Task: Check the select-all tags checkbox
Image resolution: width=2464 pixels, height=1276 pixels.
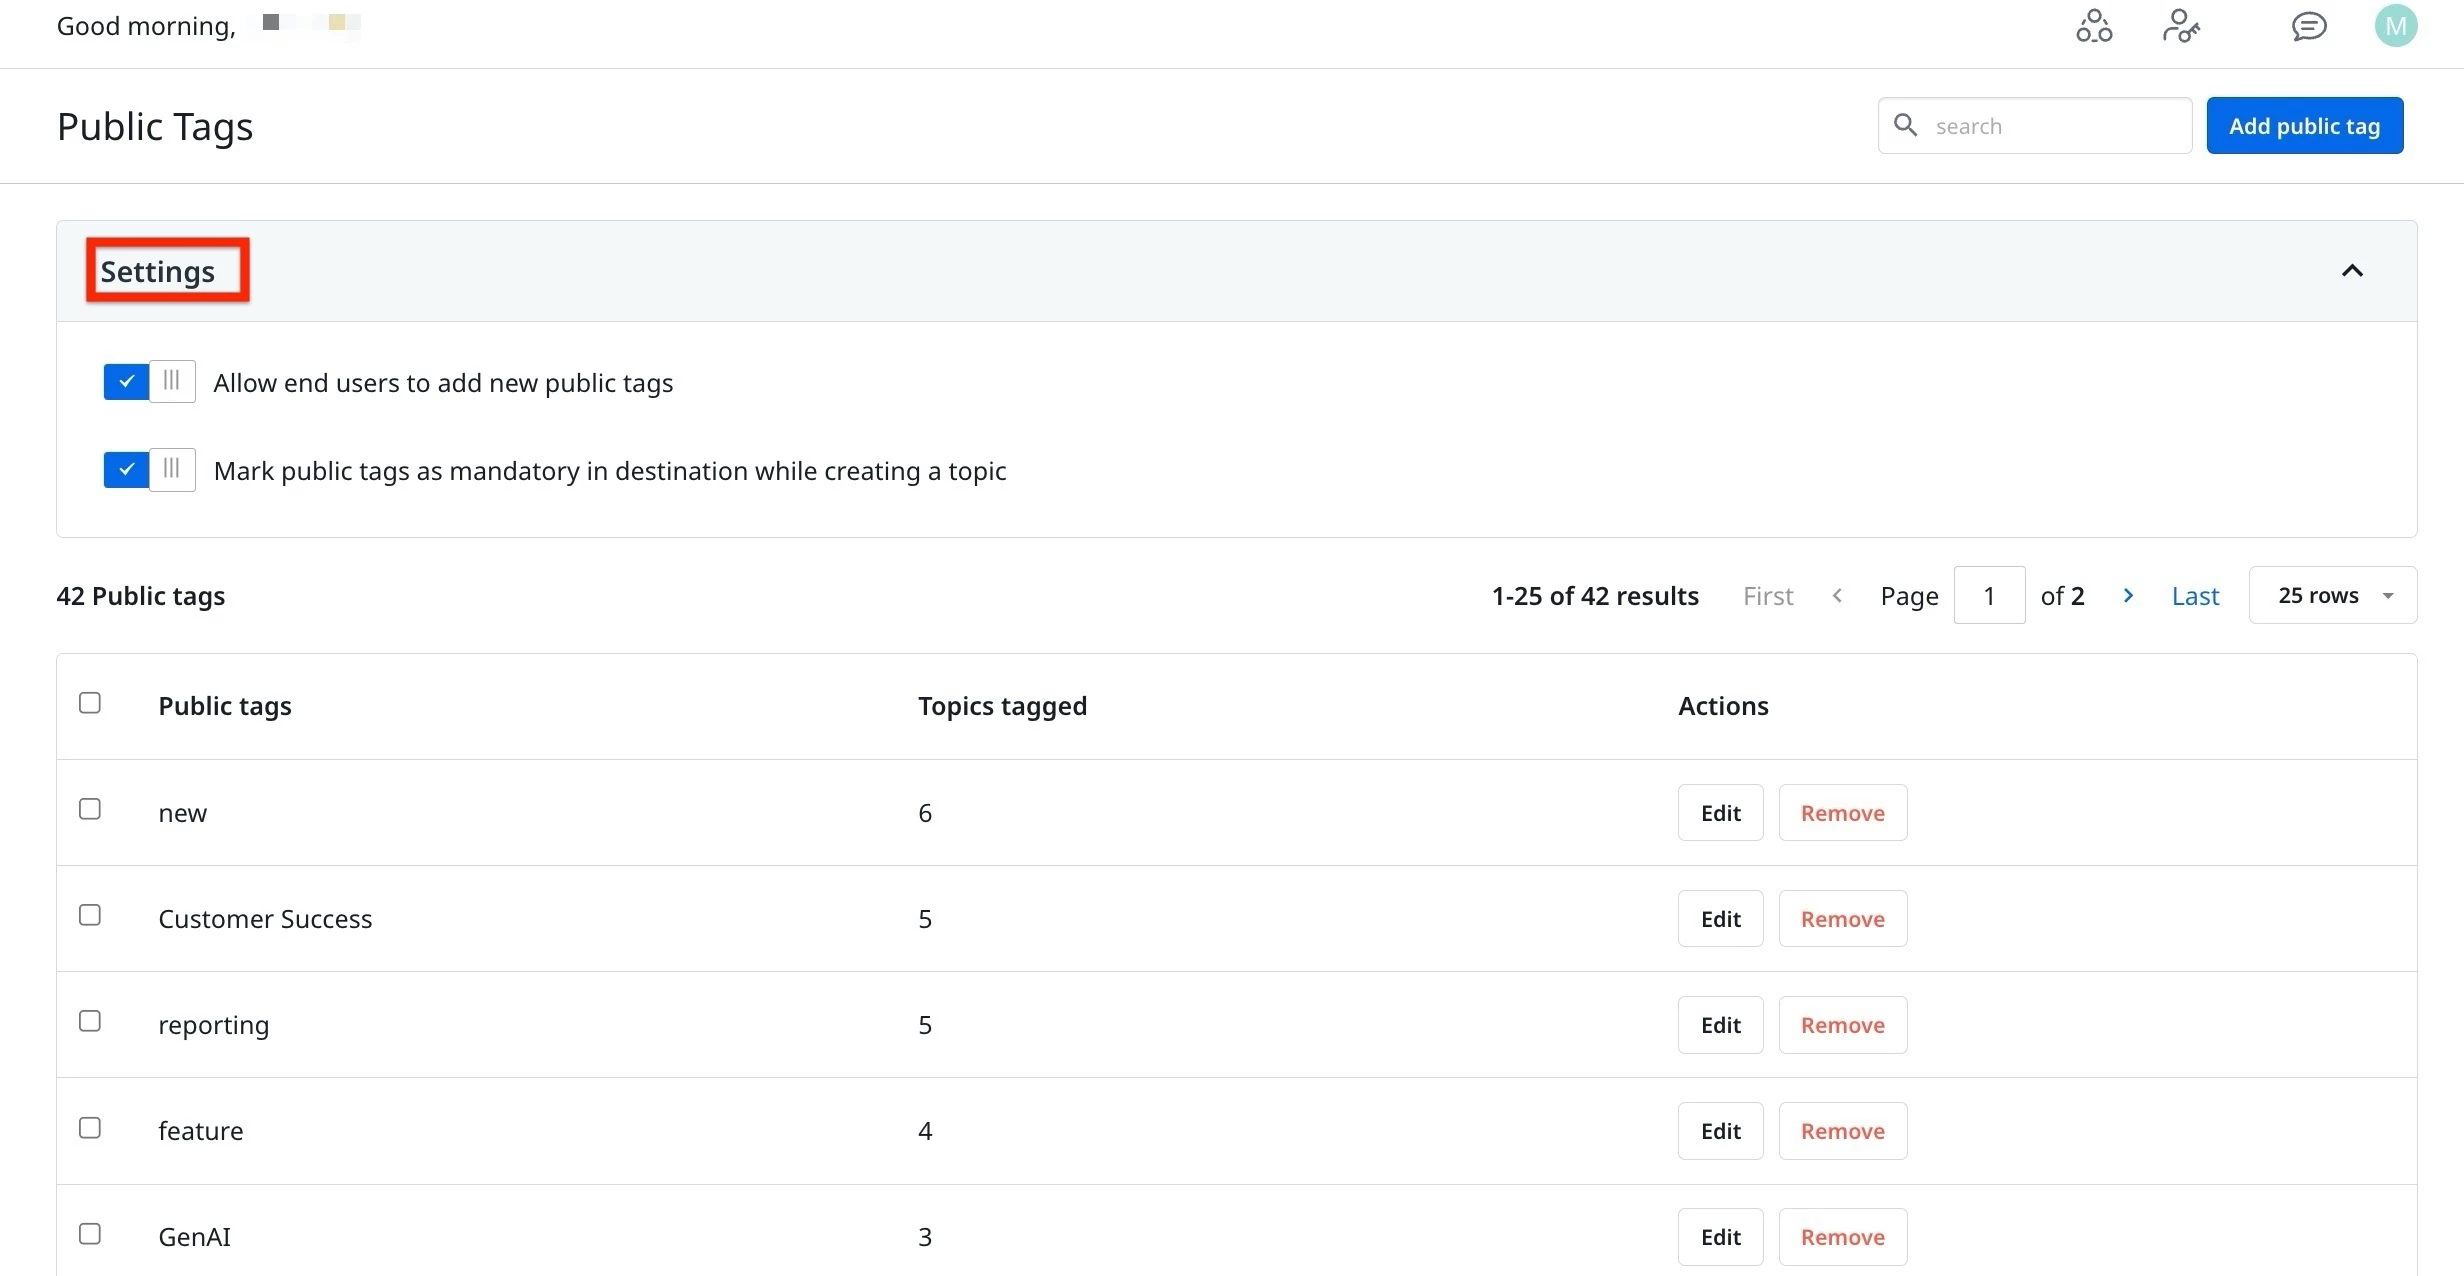Action: tap(90, 703)
